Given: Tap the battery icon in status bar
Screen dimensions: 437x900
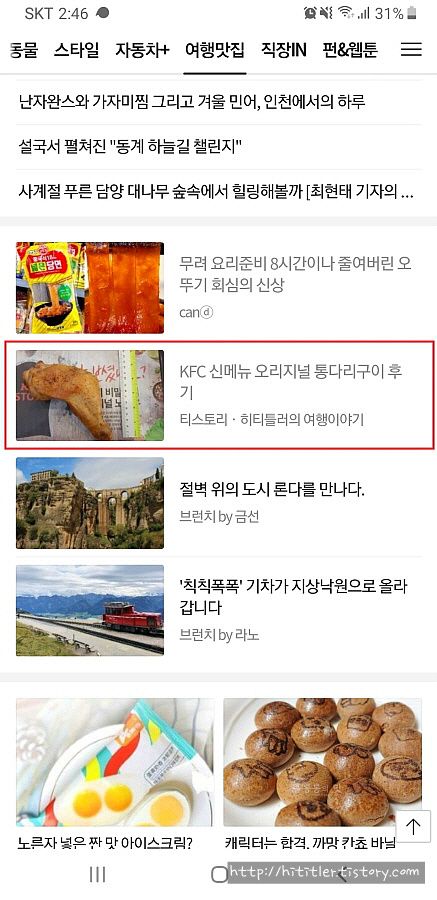Looking at the screenshot, I should point(412,13).
